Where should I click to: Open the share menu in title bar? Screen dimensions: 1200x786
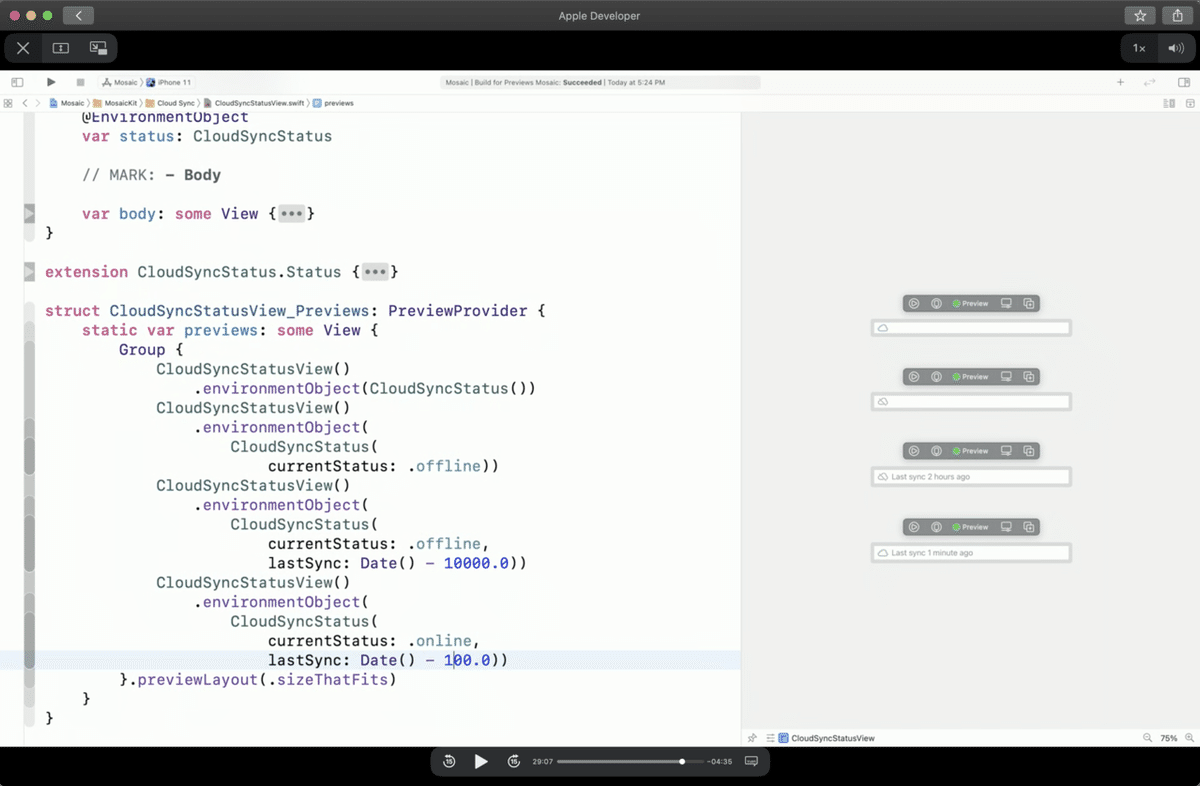click(x=1177, y=15)
